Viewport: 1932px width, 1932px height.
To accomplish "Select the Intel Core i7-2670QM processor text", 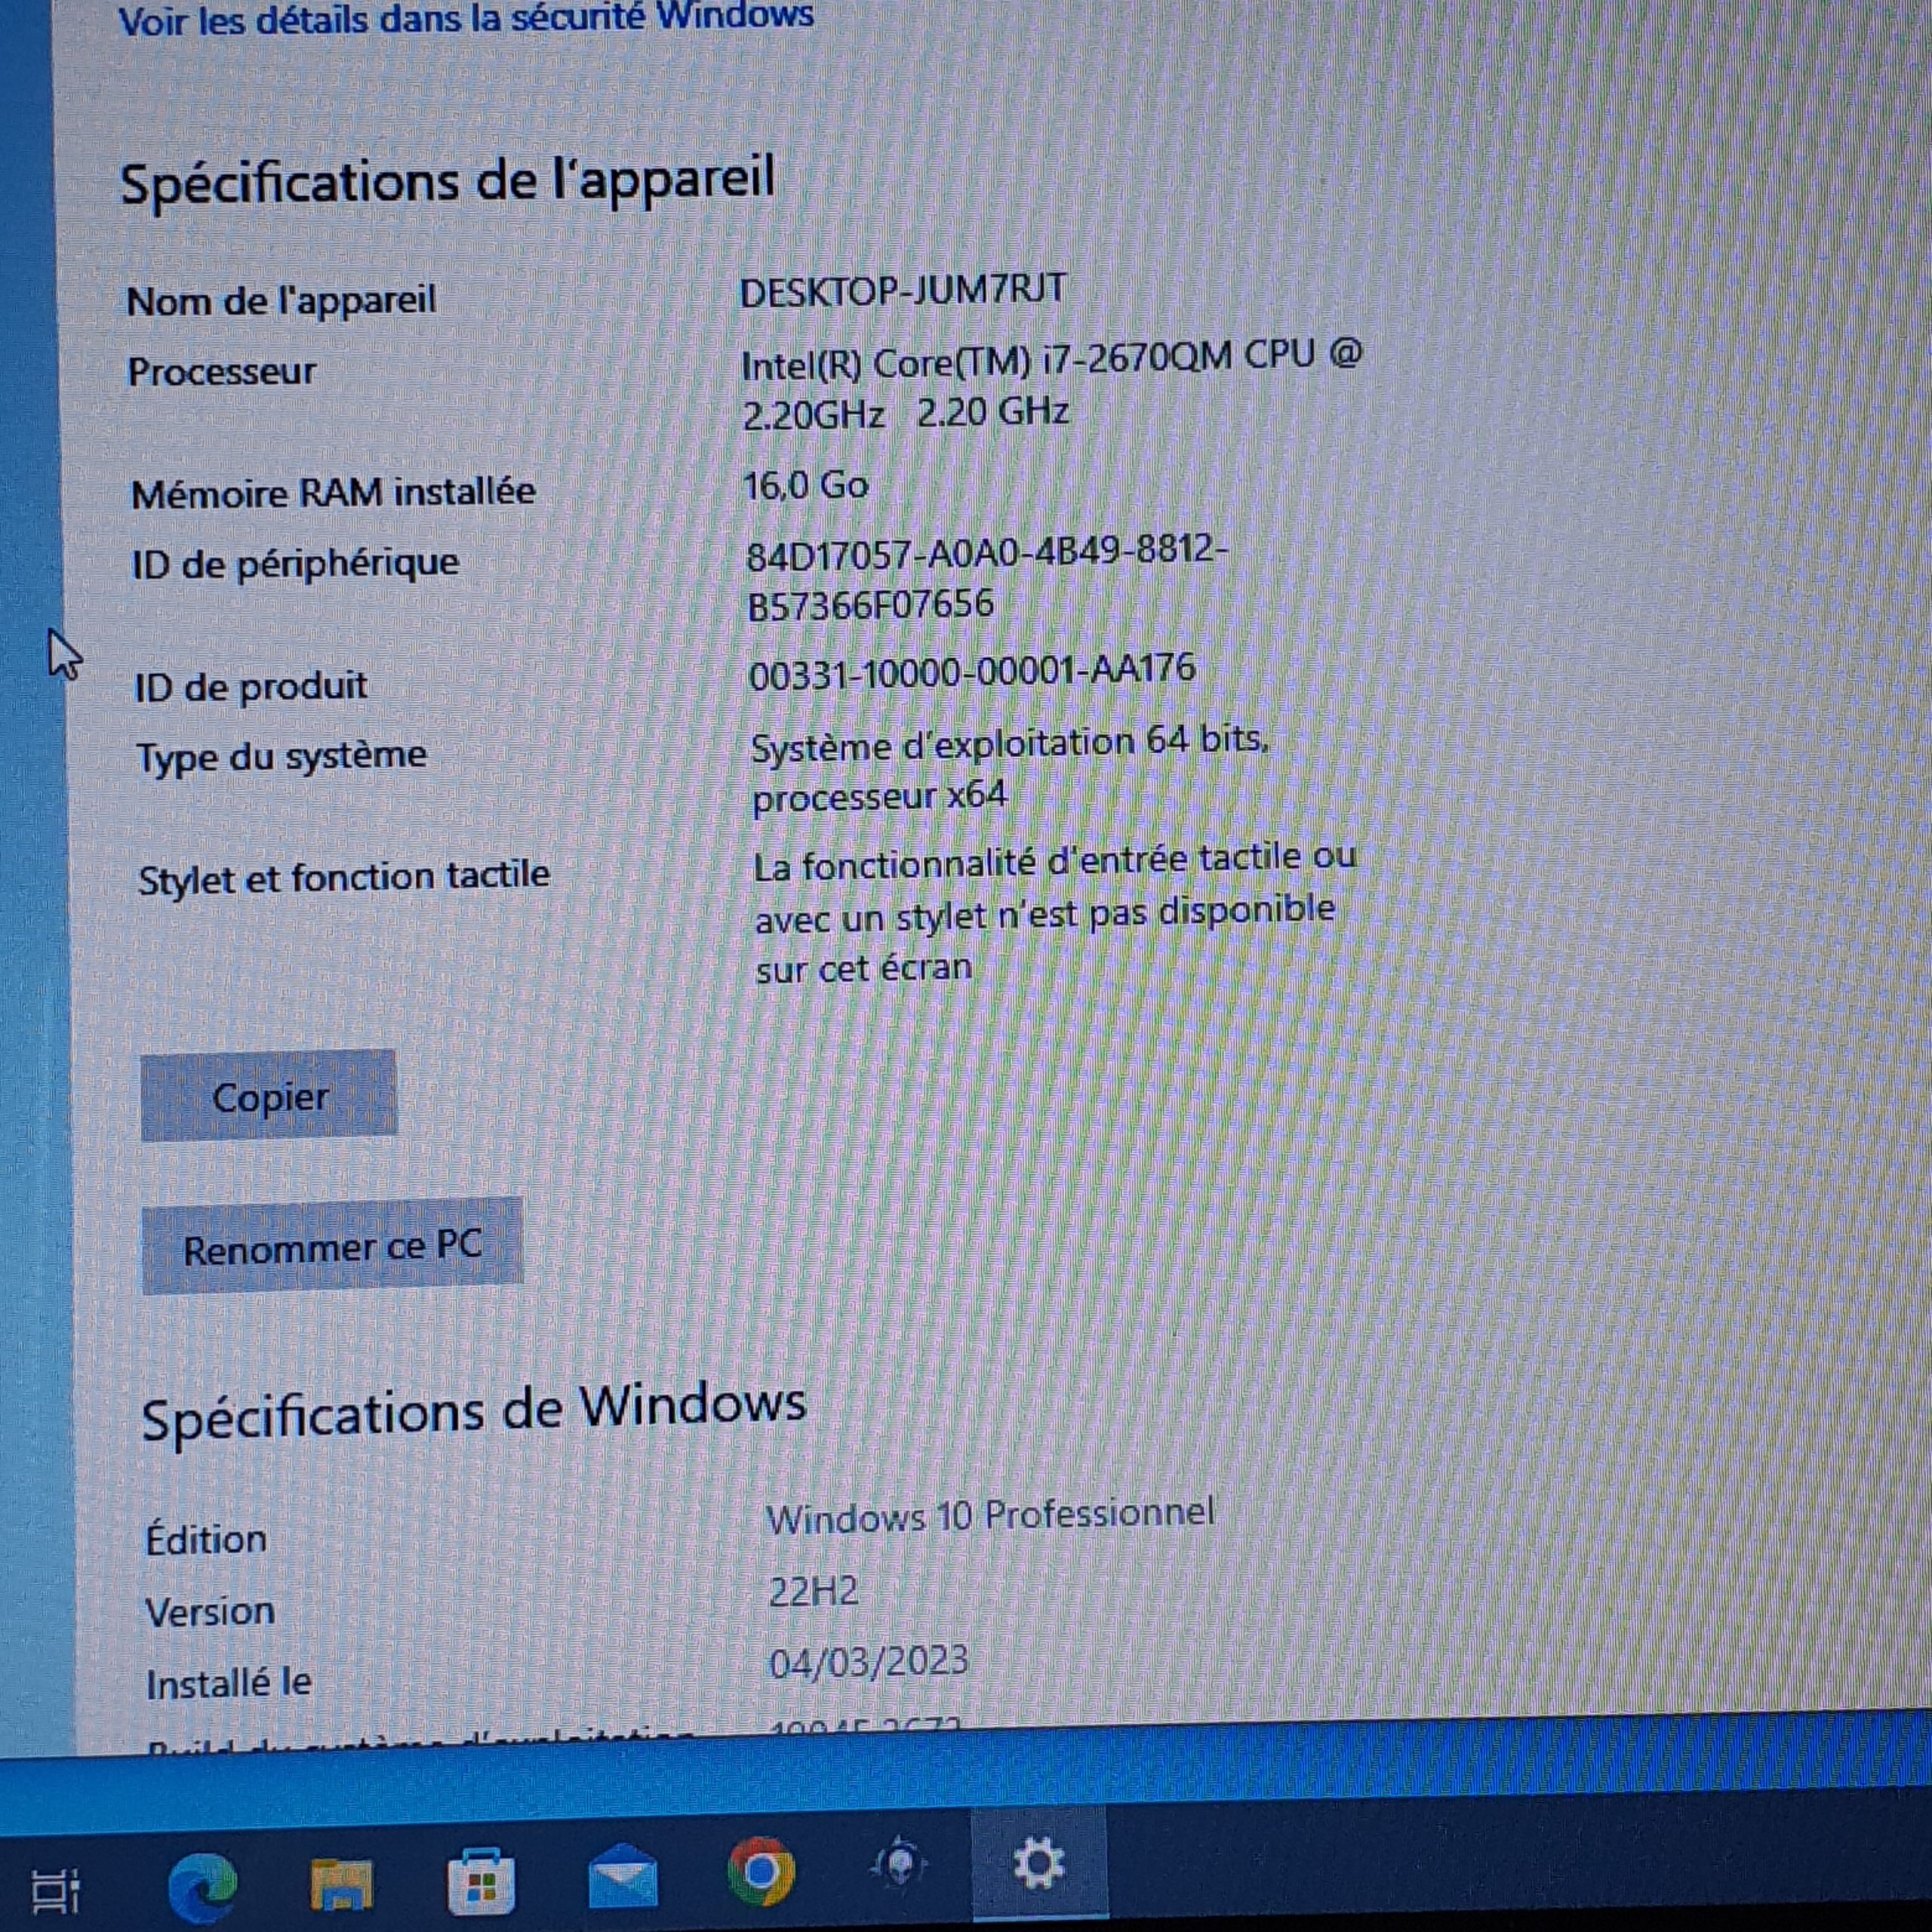I will coord(1051,384).
